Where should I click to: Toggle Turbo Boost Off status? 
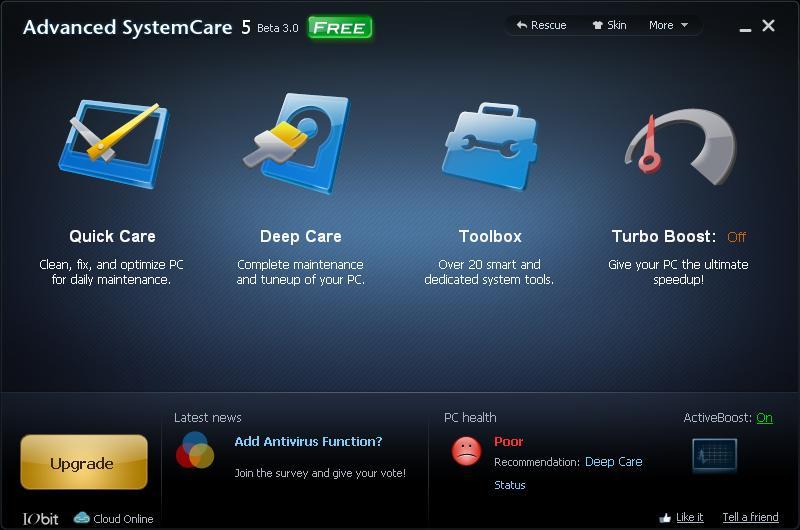736,237
